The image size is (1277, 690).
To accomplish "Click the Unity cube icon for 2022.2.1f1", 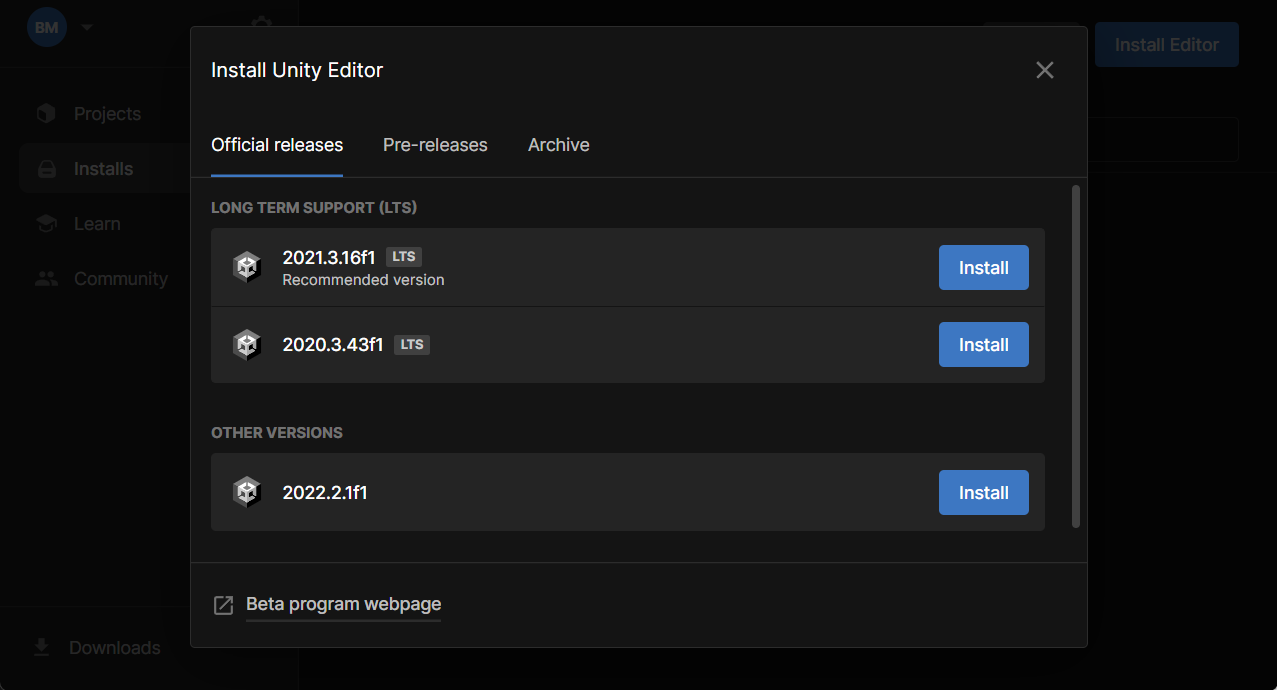I will pos(246,492).
